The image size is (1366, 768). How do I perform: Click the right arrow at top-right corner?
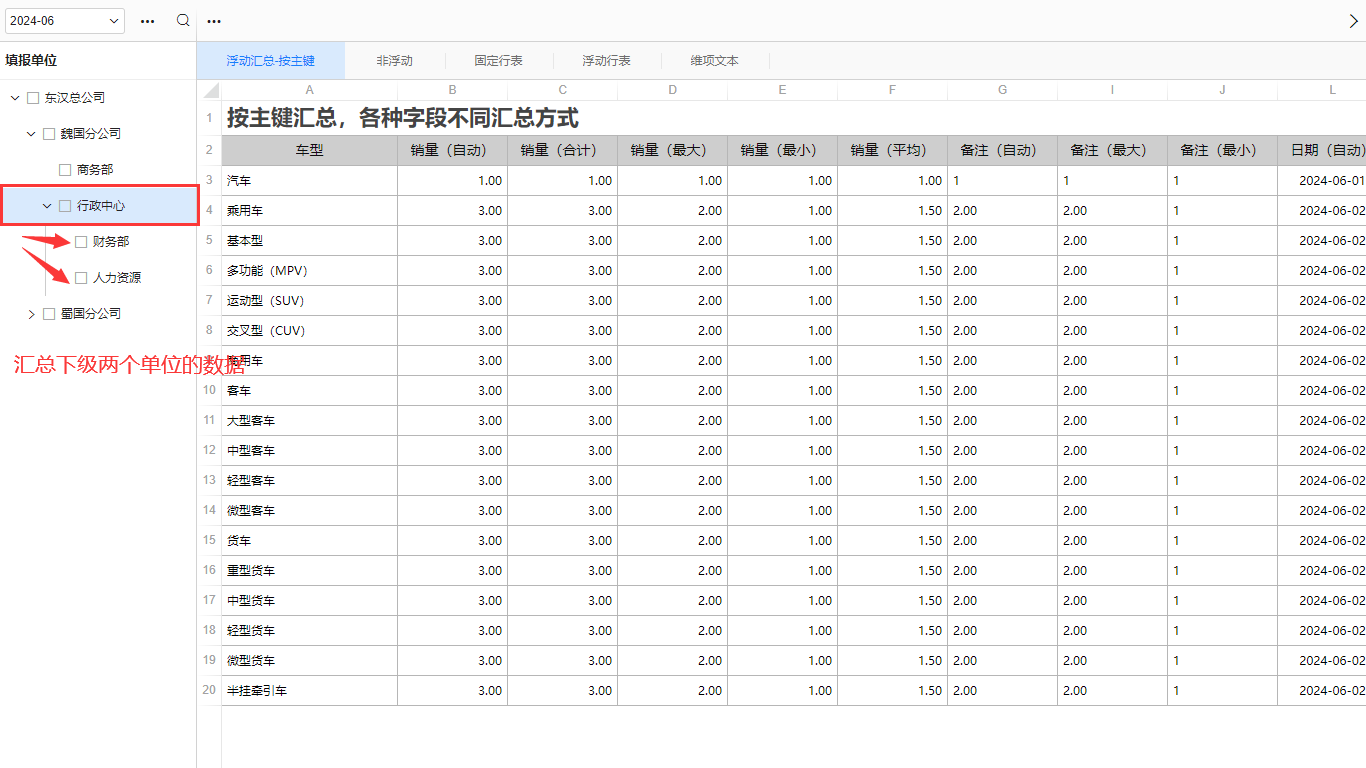[x=1354, y=21]
